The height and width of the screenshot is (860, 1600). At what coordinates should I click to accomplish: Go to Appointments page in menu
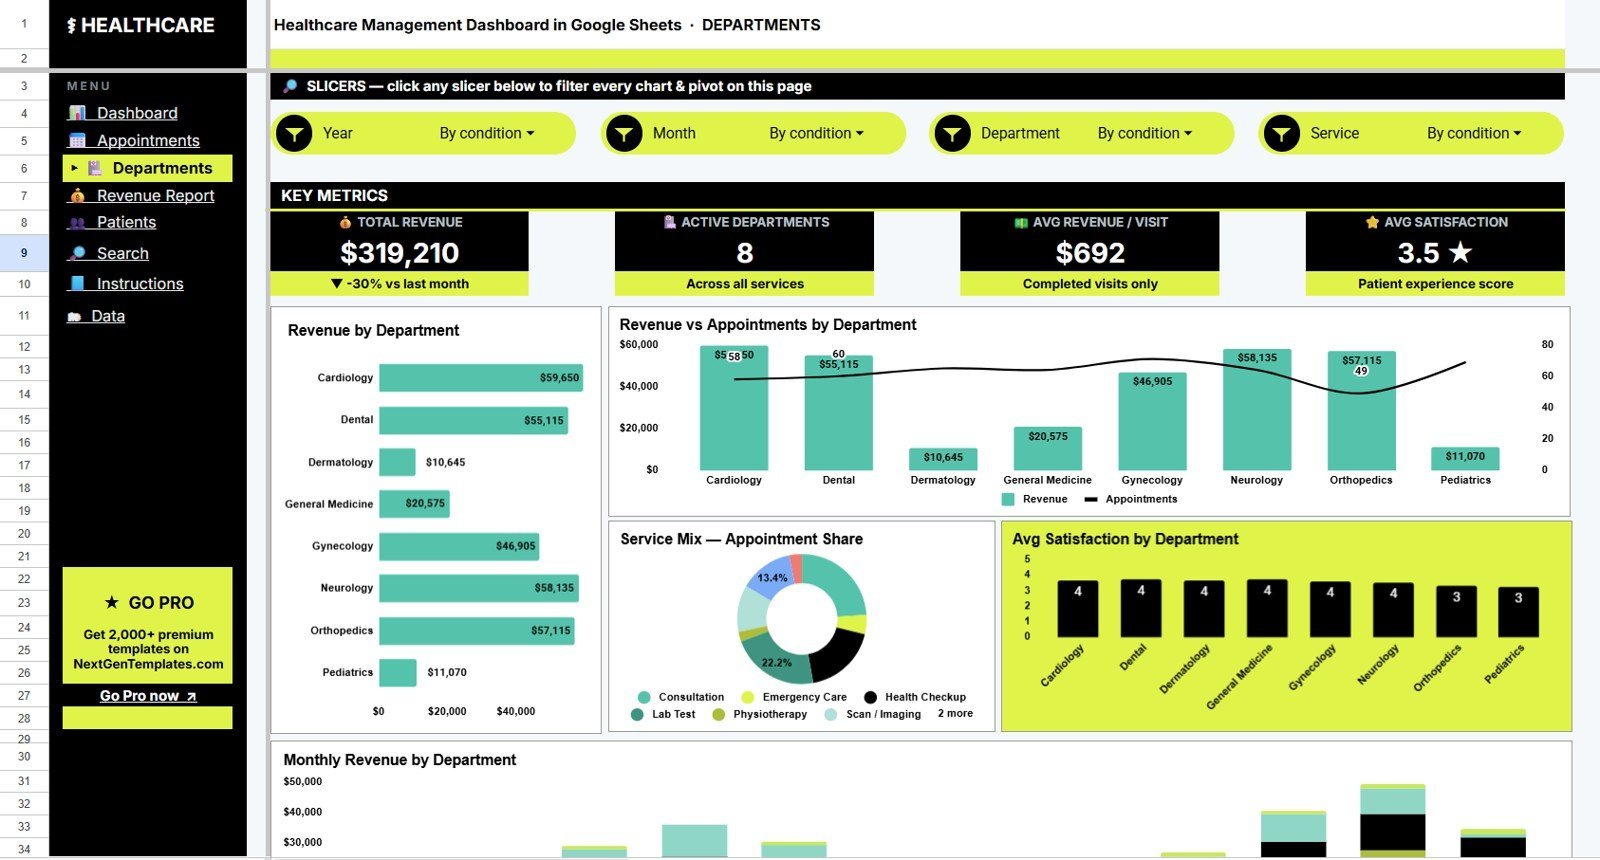coord(148,141)
